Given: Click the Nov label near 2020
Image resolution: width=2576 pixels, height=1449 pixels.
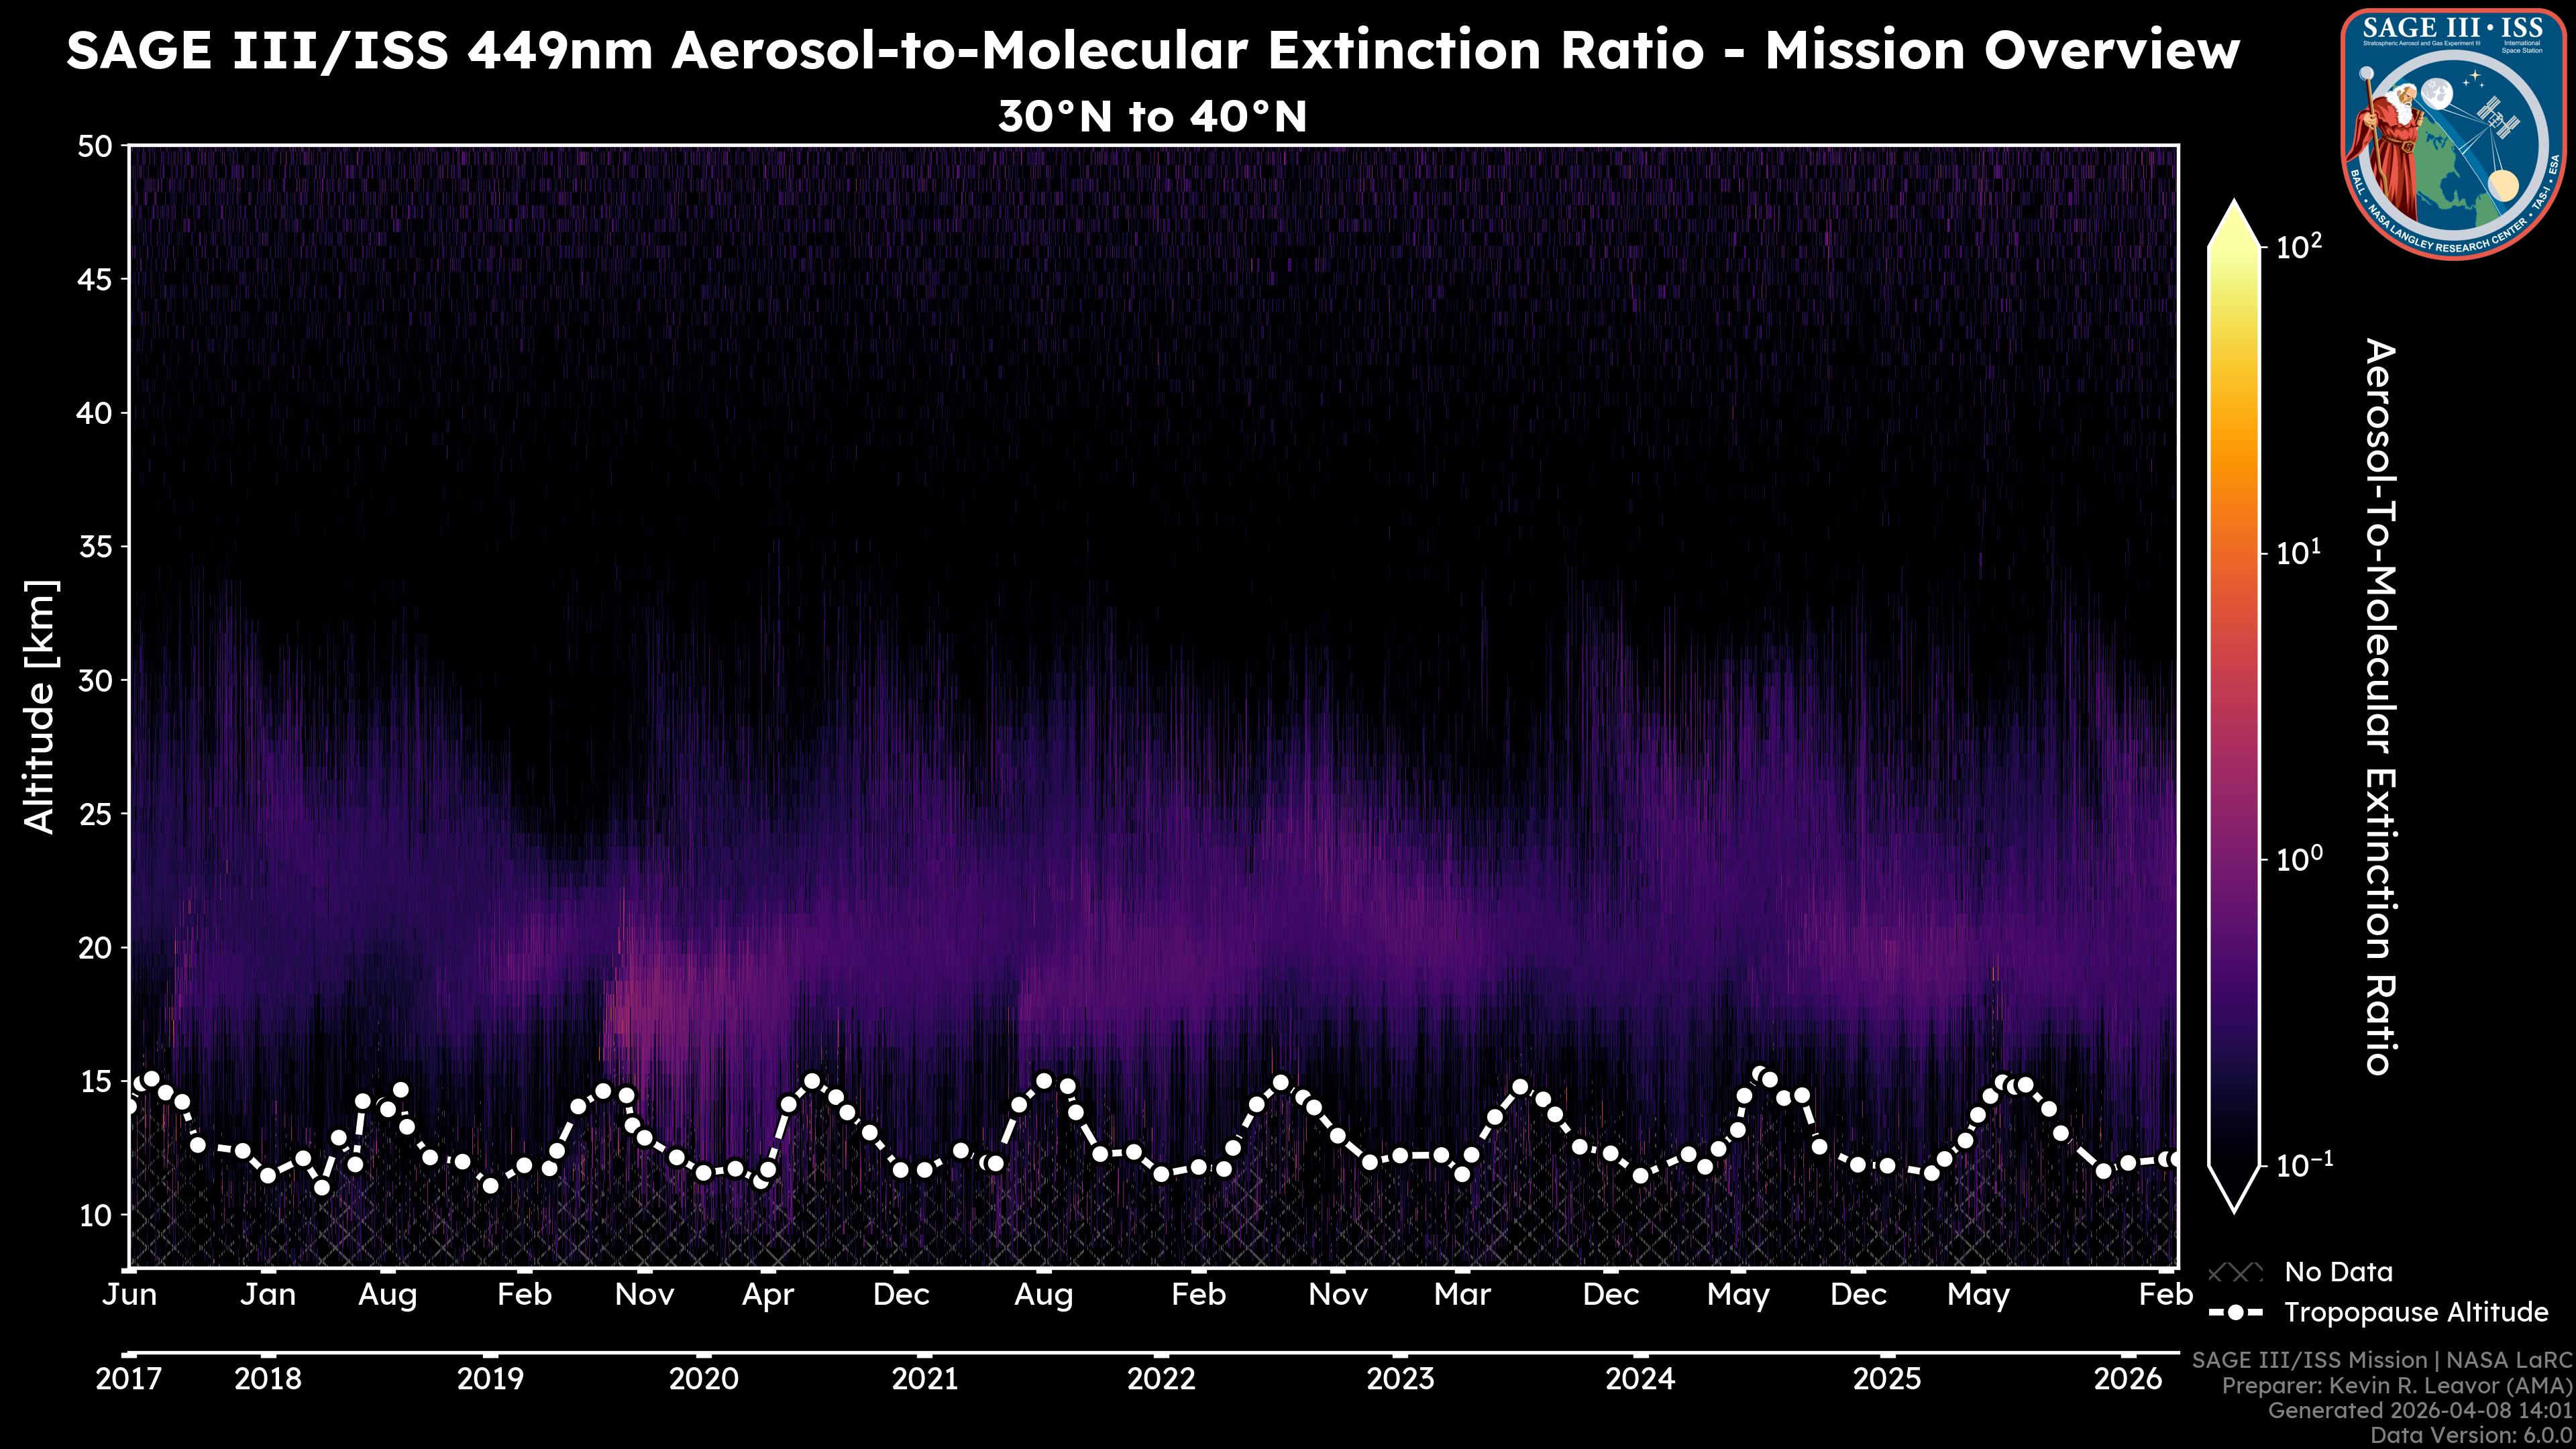Looking at the screenshot, I should point(644,1295).
